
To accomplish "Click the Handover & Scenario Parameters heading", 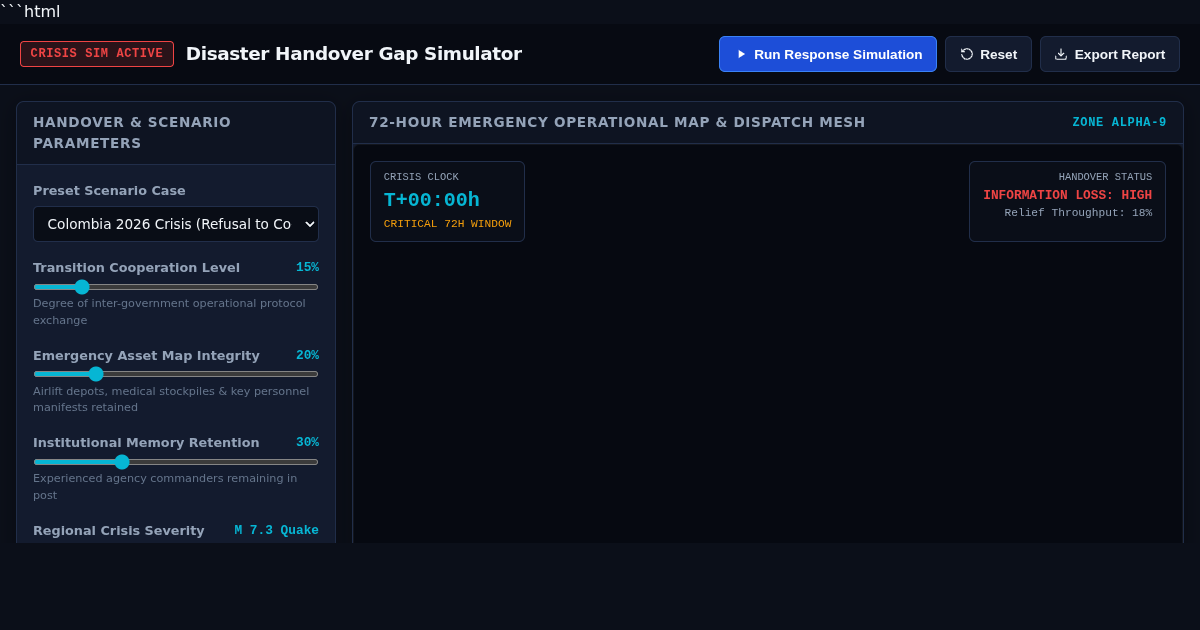I will [x=132, y=133].
